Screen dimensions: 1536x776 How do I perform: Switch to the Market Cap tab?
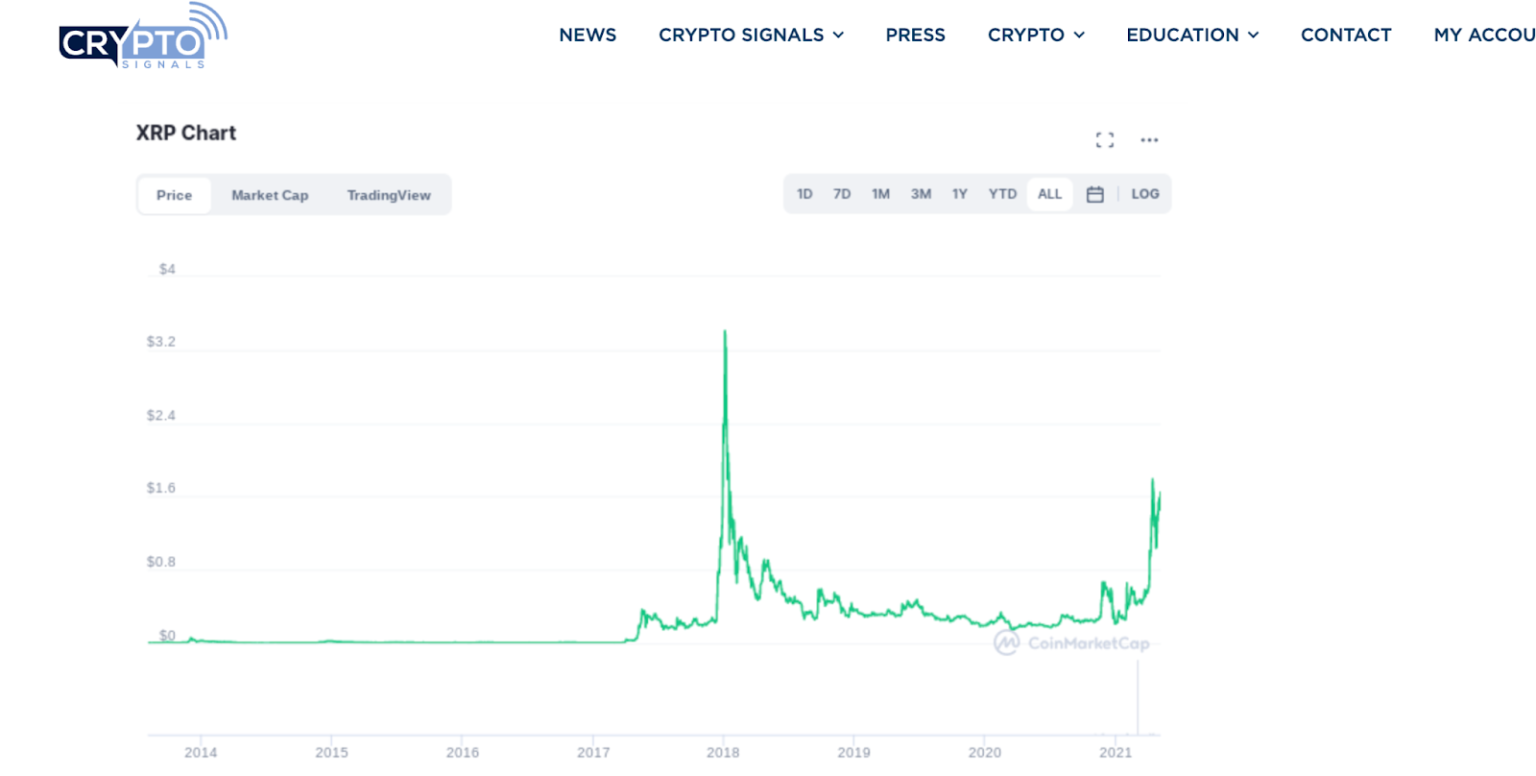[x=270, y=195]
